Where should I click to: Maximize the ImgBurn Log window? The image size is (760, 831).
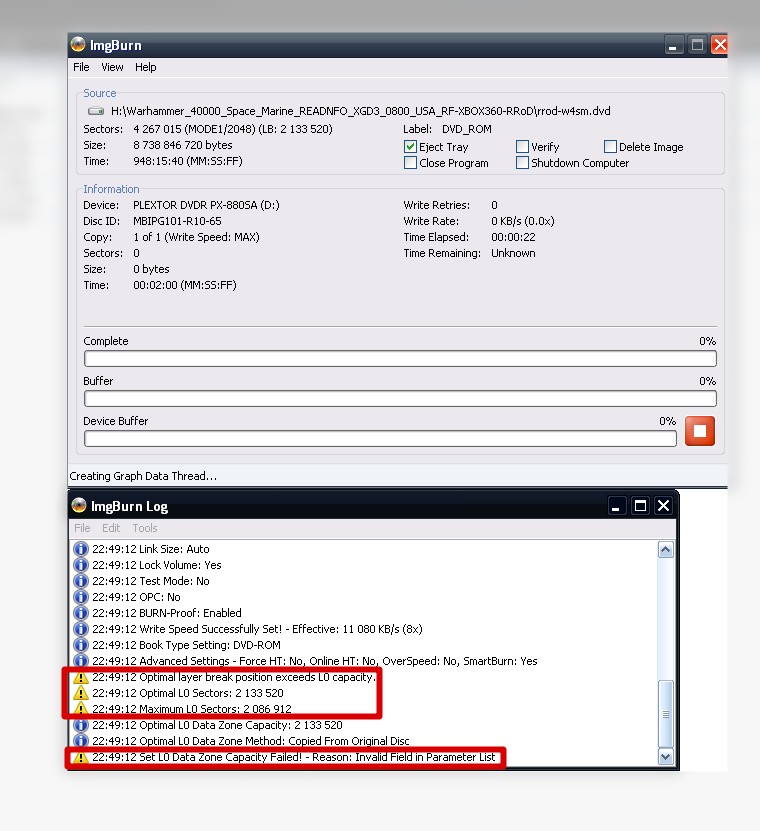coord(640,506)
